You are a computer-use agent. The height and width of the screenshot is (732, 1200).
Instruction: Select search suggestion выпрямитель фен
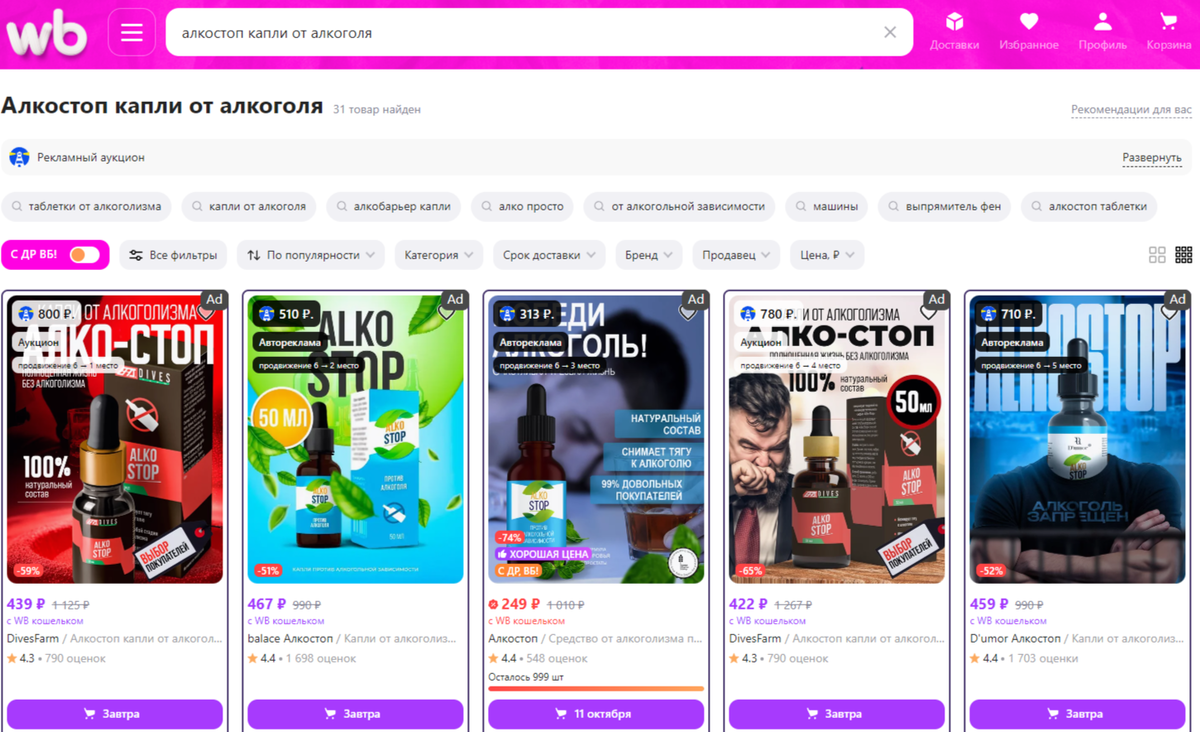944,207
